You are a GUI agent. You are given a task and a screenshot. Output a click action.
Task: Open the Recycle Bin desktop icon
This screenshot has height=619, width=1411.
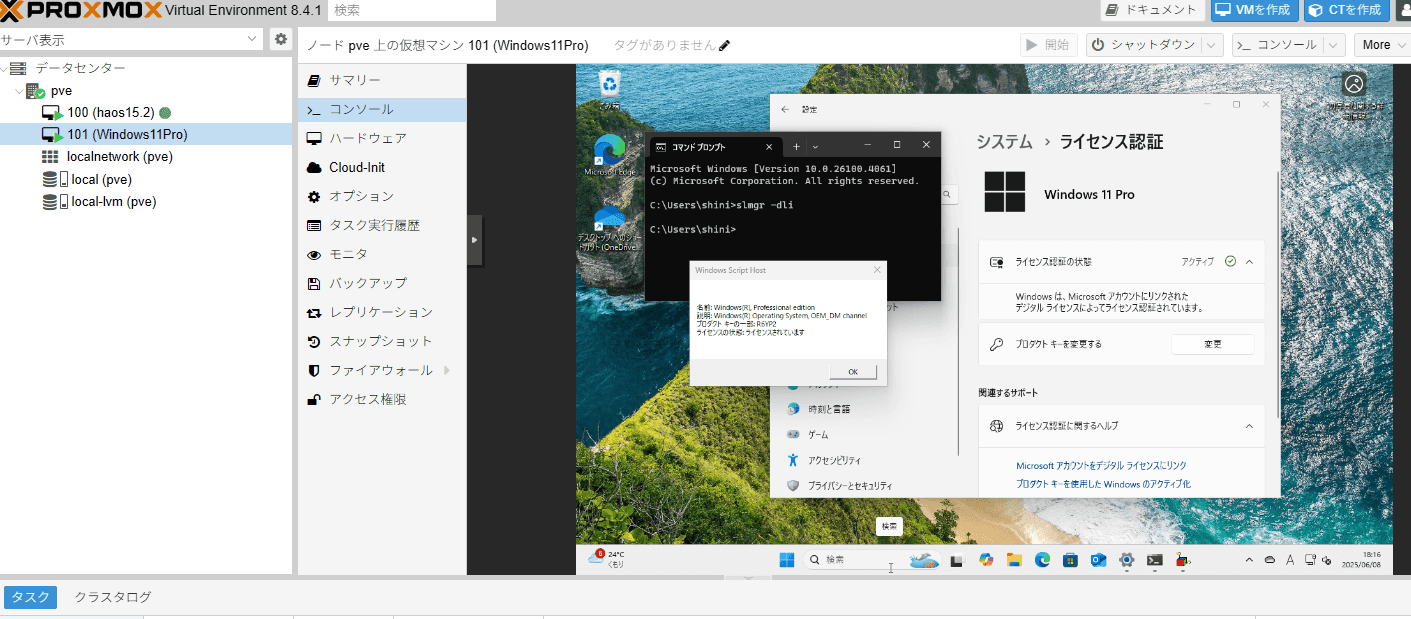click(x=609, y=90)
